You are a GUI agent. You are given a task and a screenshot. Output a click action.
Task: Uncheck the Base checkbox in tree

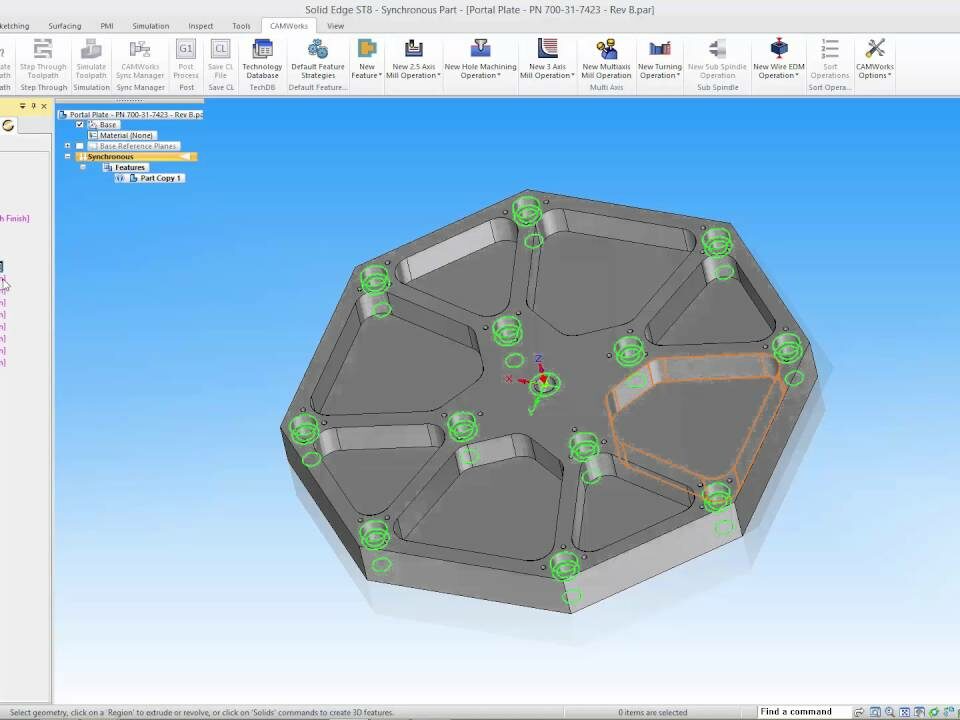point(80,125)
